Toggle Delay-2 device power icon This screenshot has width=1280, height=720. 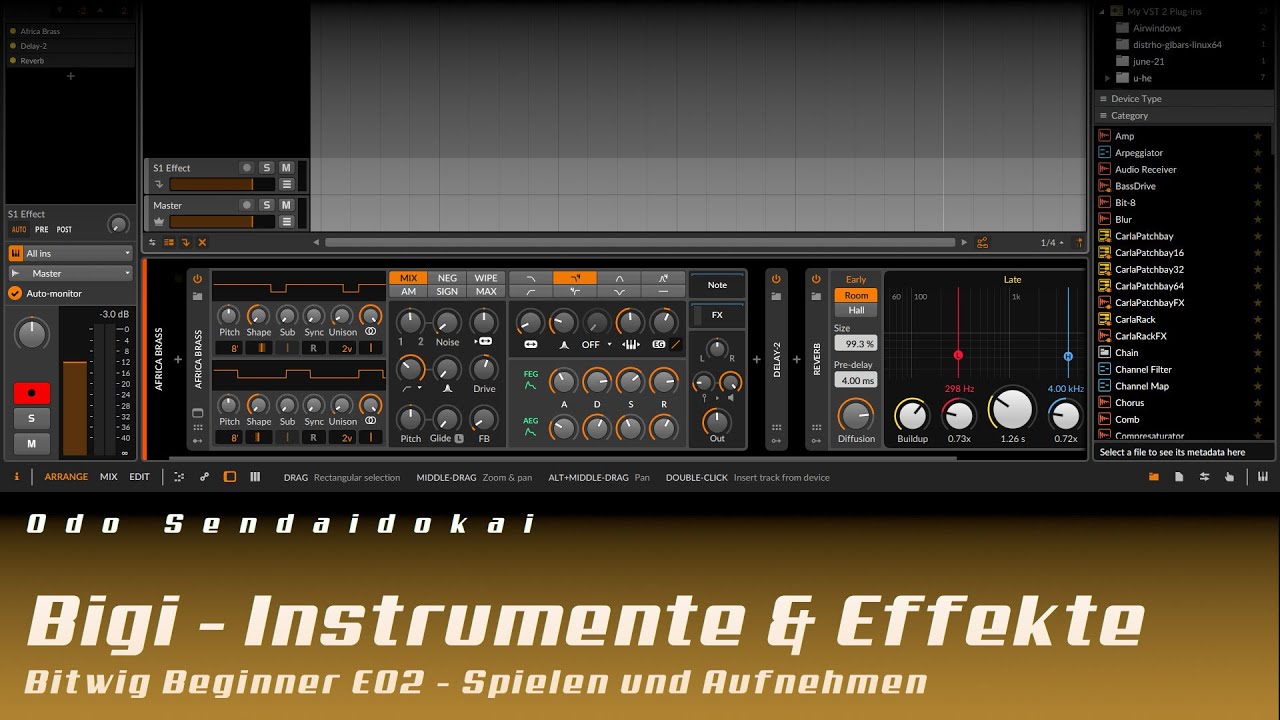tap(776, 279)
